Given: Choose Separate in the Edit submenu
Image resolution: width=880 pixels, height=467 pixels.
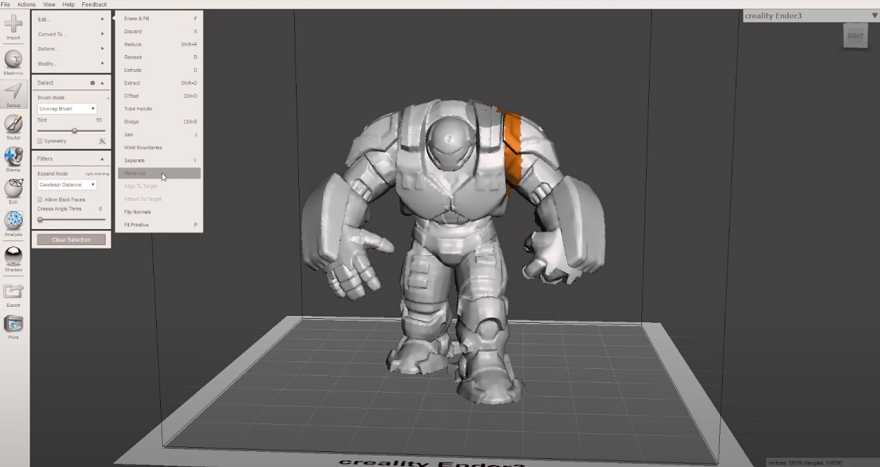Looking at the screenshot, I should tap(159, 161).
